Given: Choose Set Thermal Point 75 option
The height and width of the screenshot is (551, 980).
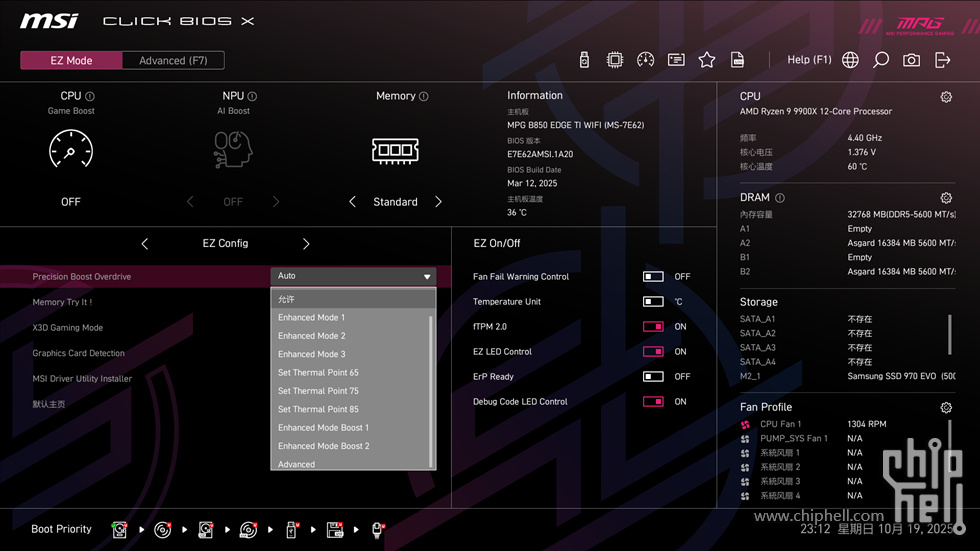Looking at the screenshot, I should [318, 391].
